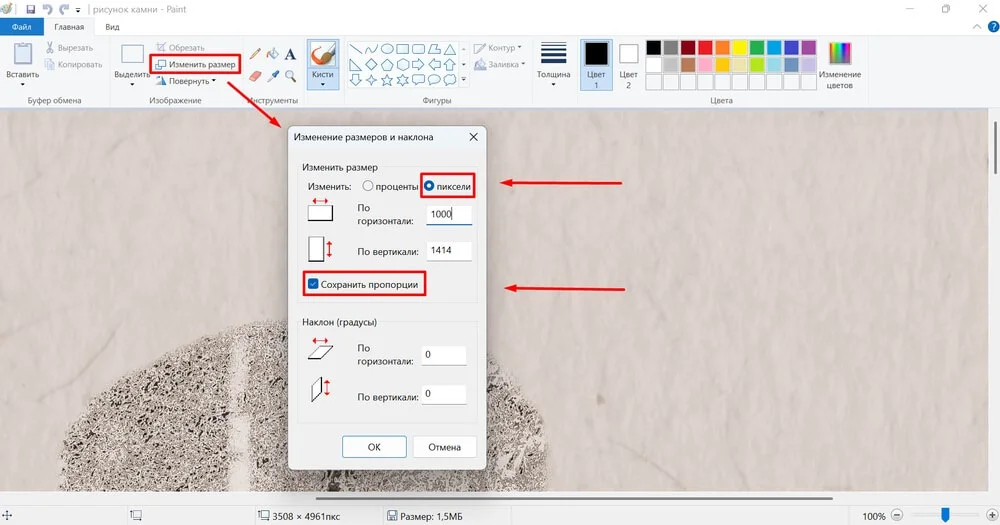Select the Magnifier tool
The height and width of the screenshot is (525, 1000).
click(290, 75)
